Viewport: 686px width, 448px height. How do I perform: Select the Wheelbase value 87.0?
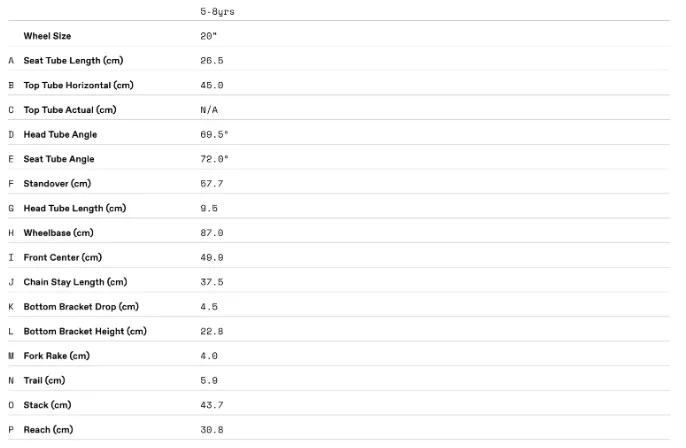(212, 233)
